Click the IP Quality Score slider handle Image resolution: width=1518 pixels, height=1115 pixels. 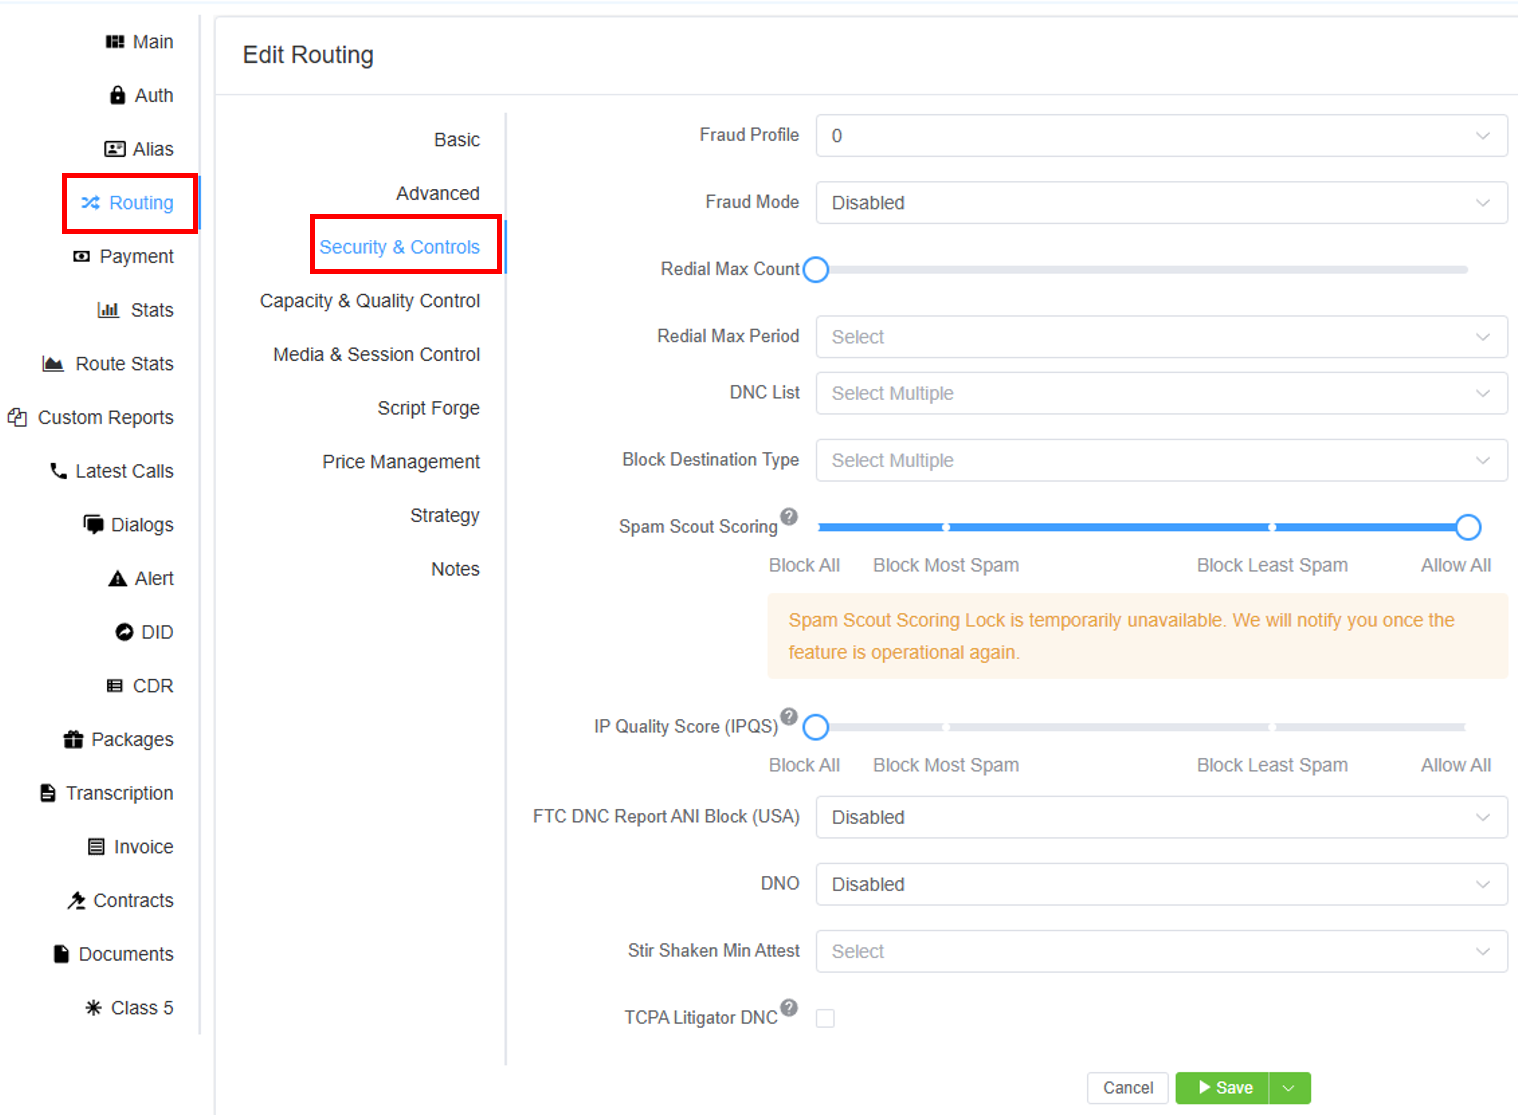point(816,727)
